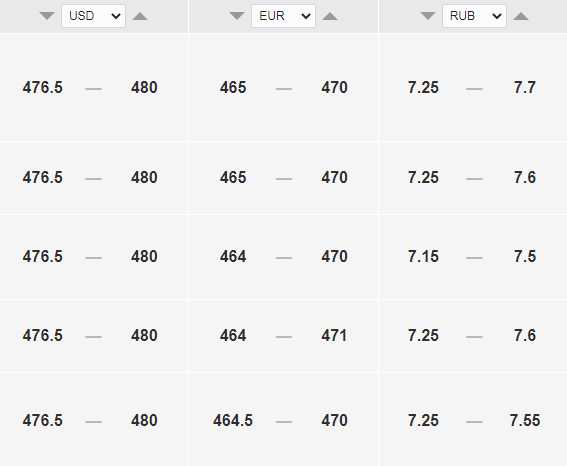567x466 pixels.
Task: Open the RUB currency dropdown
Action: [474, 16]
